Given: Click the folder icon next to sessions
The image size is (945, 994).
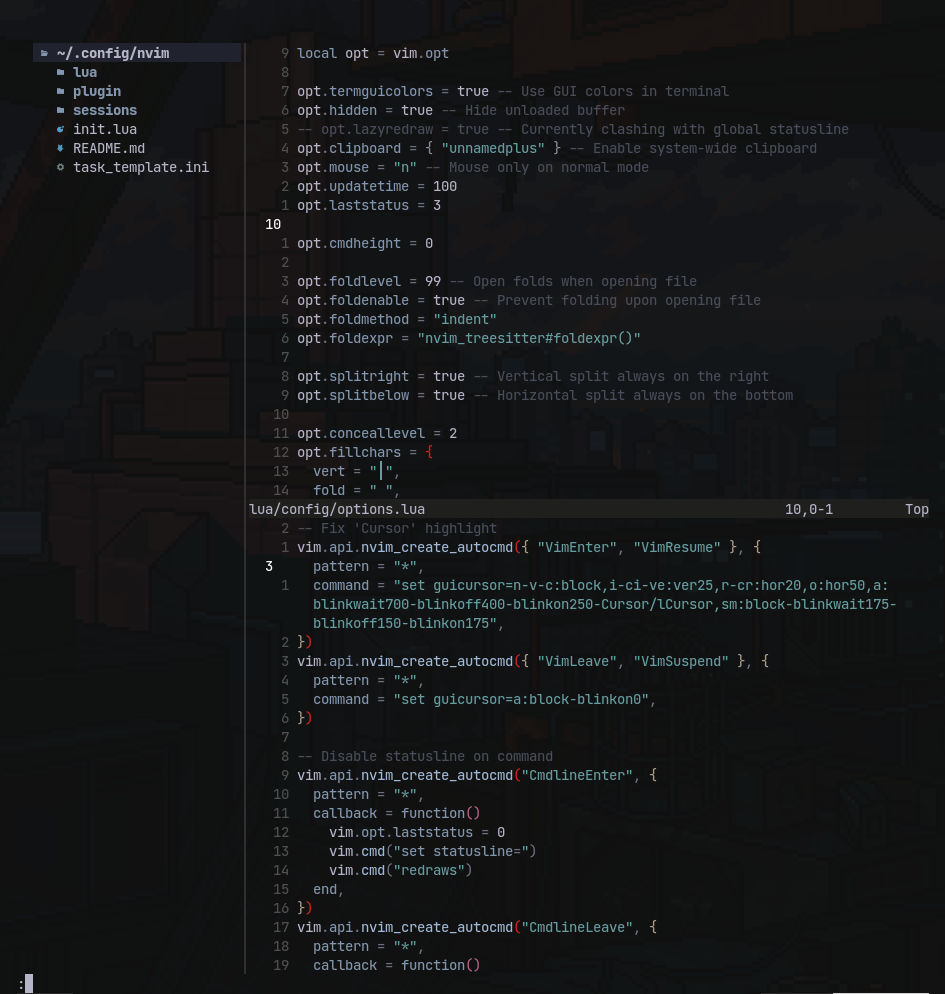Looking at the screenshot, I should (61, 110).
